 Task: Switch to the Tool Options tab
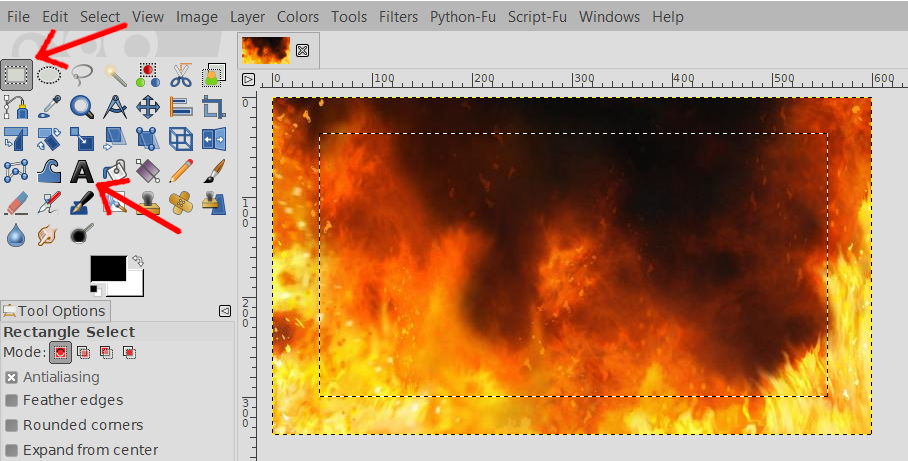point(54,311)
